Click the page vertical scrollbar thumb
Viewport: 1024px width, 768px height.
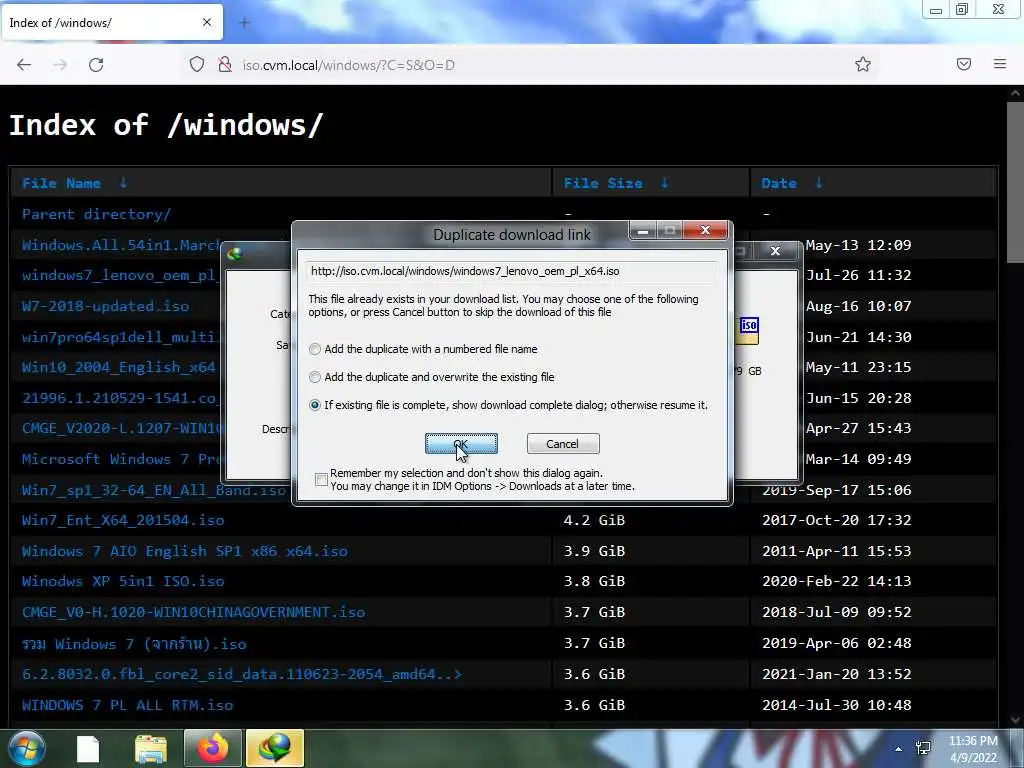click(1016, 182)
